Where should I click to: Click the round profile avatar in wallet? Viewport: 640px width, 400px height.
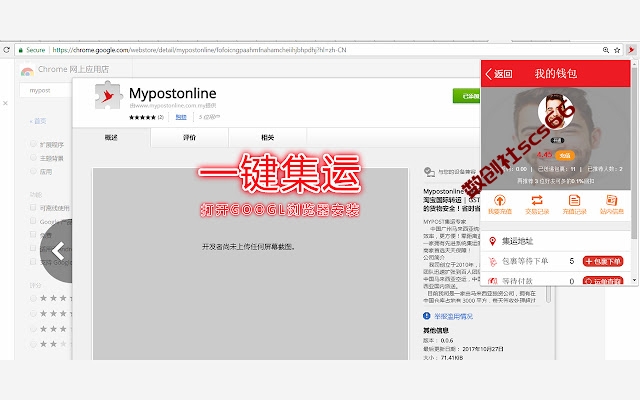coord(556,111)
